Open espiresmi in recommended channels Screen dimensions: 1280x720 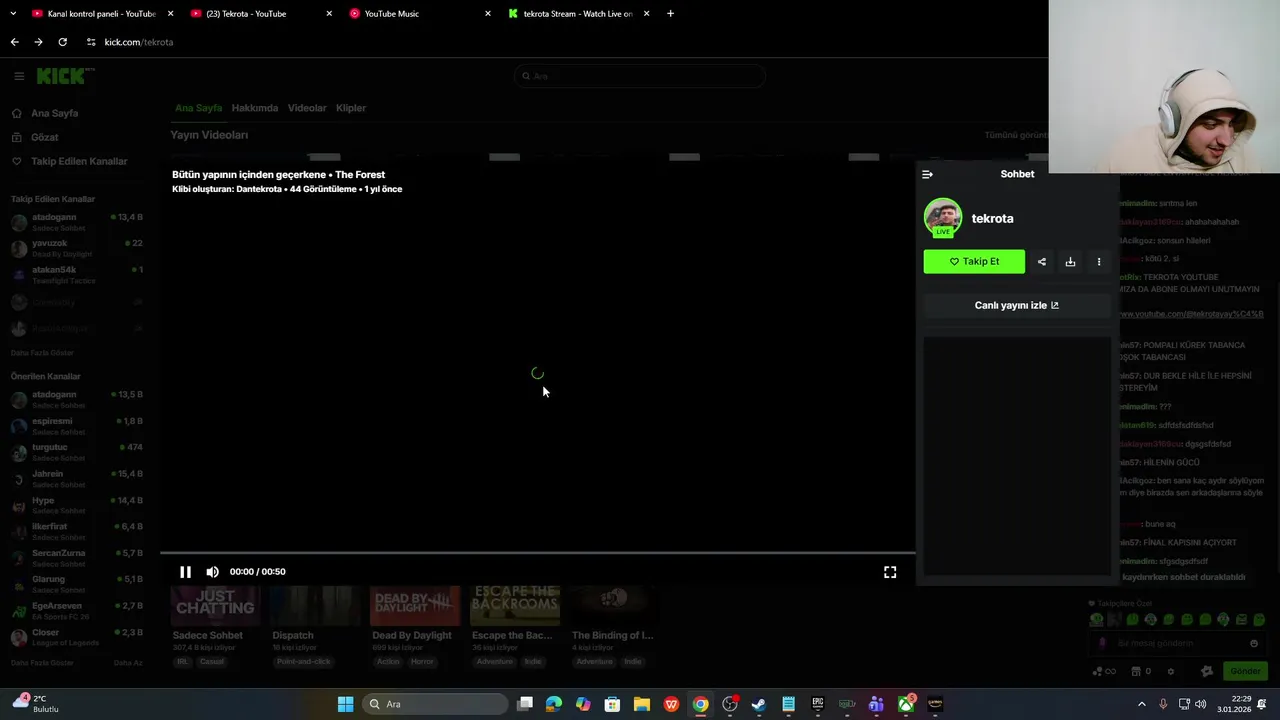pyautogui.click(x=77, y=426)
